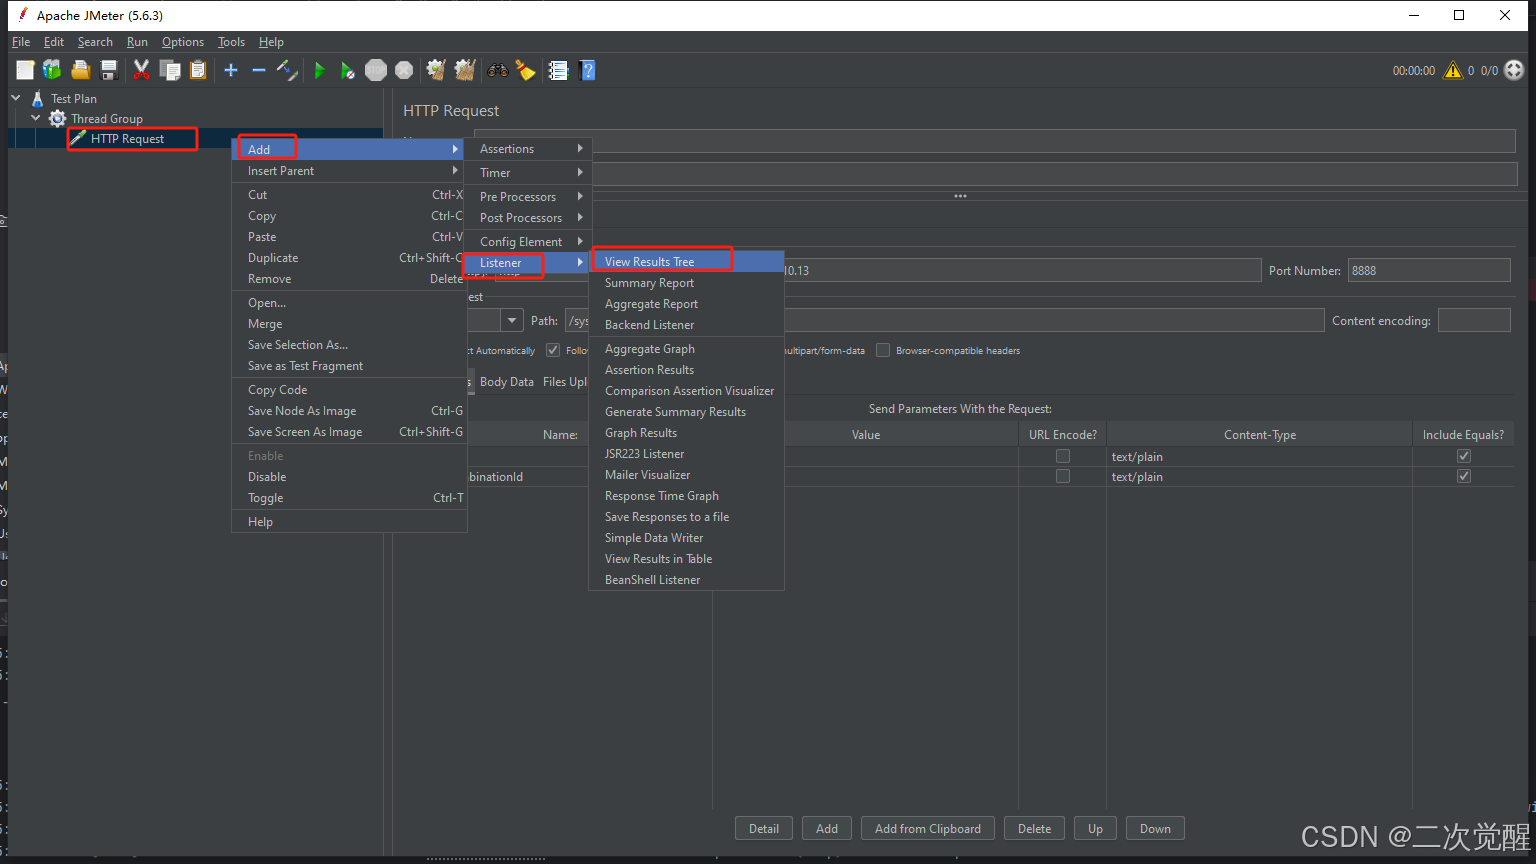
Task: Collapse the Thread Group tree node arrow
Action: (x=36, y=118)
